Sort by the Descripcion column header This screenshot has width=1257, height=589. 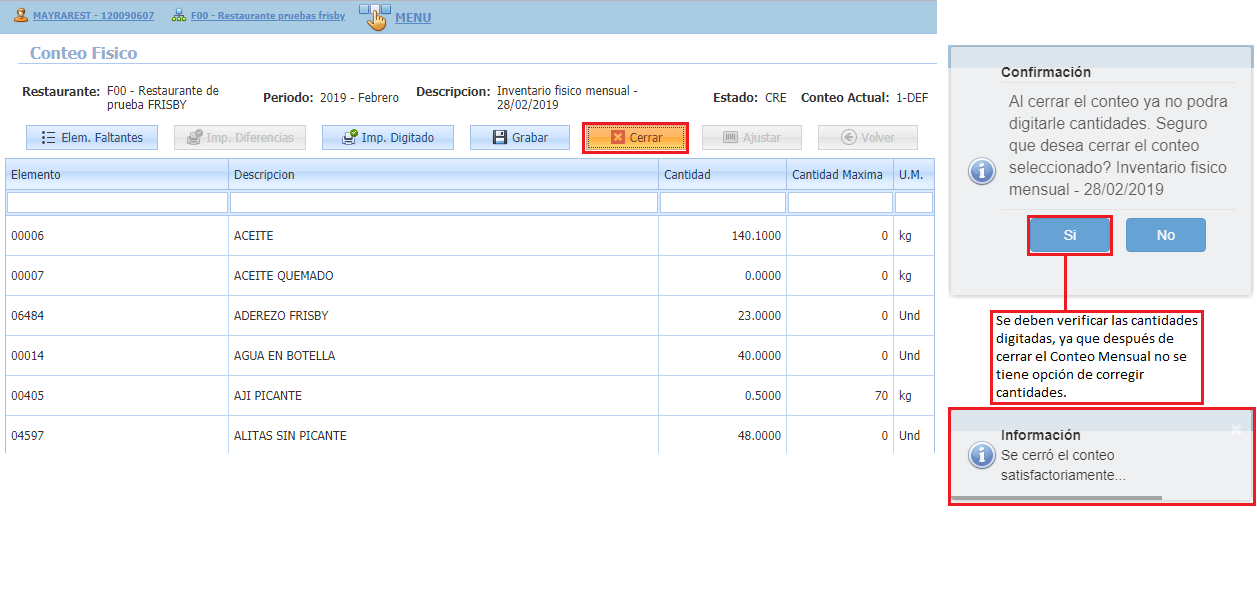[x=443, y=175]
